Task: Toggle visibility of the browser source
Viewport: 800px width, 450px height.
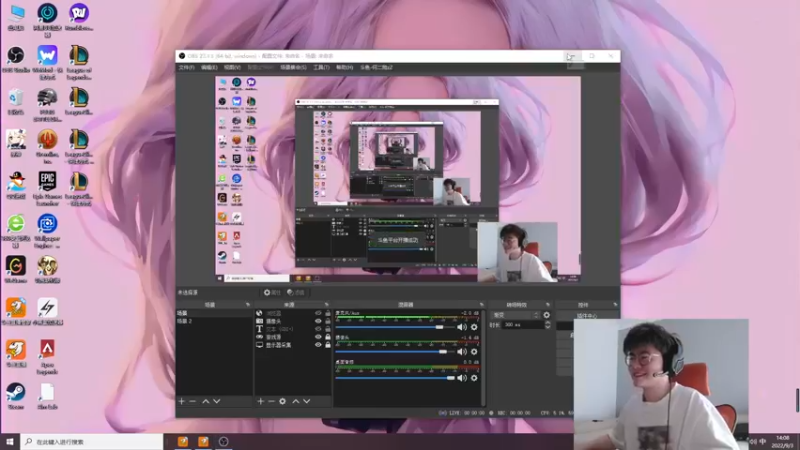Action: (x=318, y=313)
